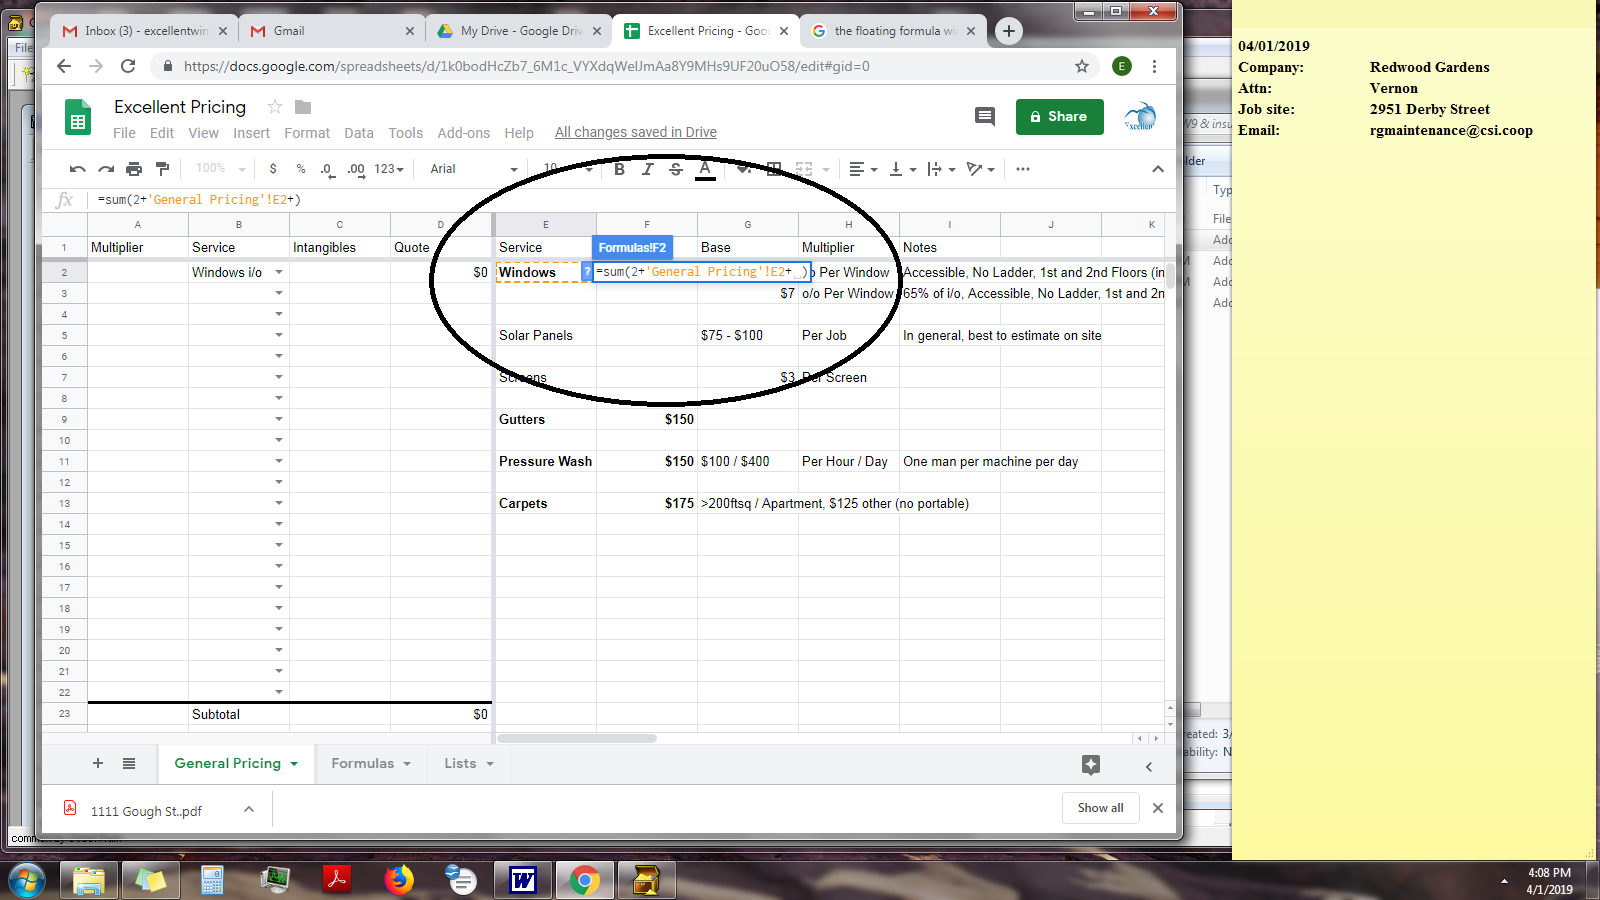Open the Insert menu

click(251, 133)
